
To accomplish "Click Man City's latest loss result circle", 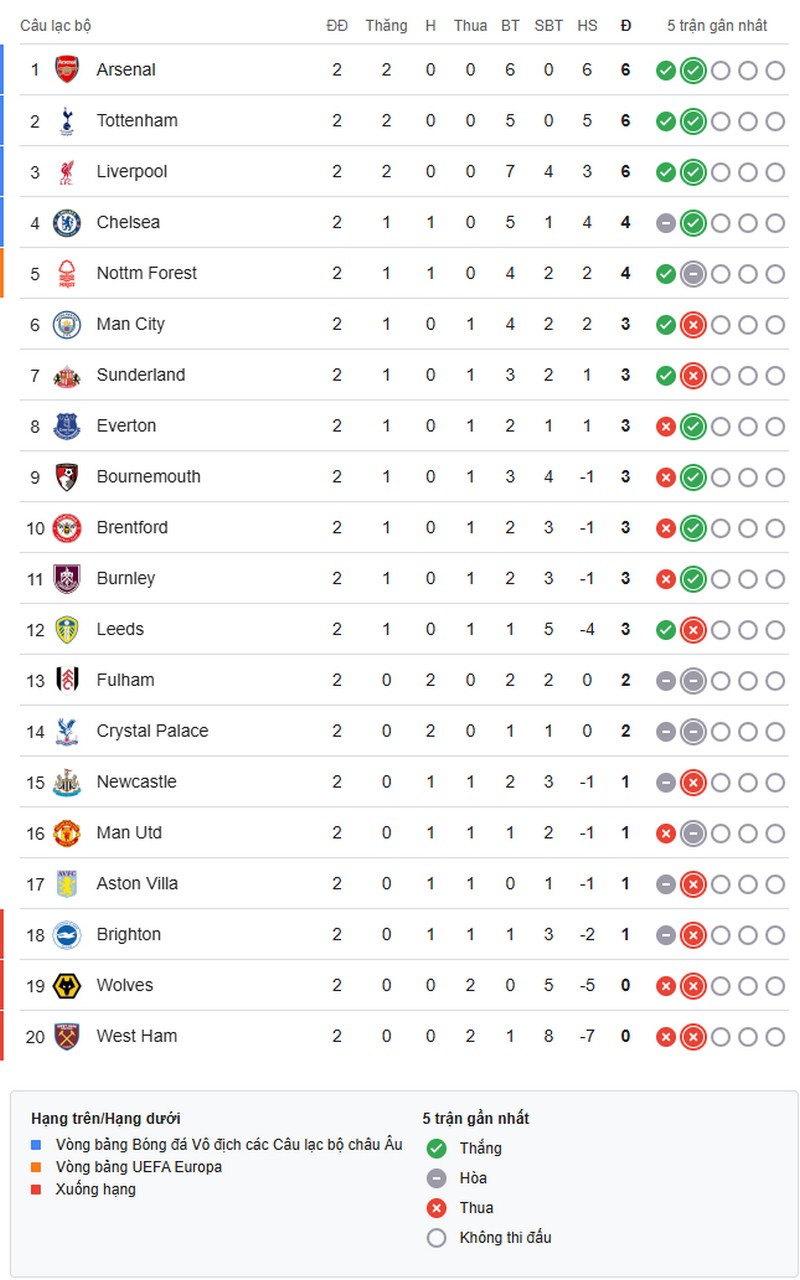I will coord(693,325).
